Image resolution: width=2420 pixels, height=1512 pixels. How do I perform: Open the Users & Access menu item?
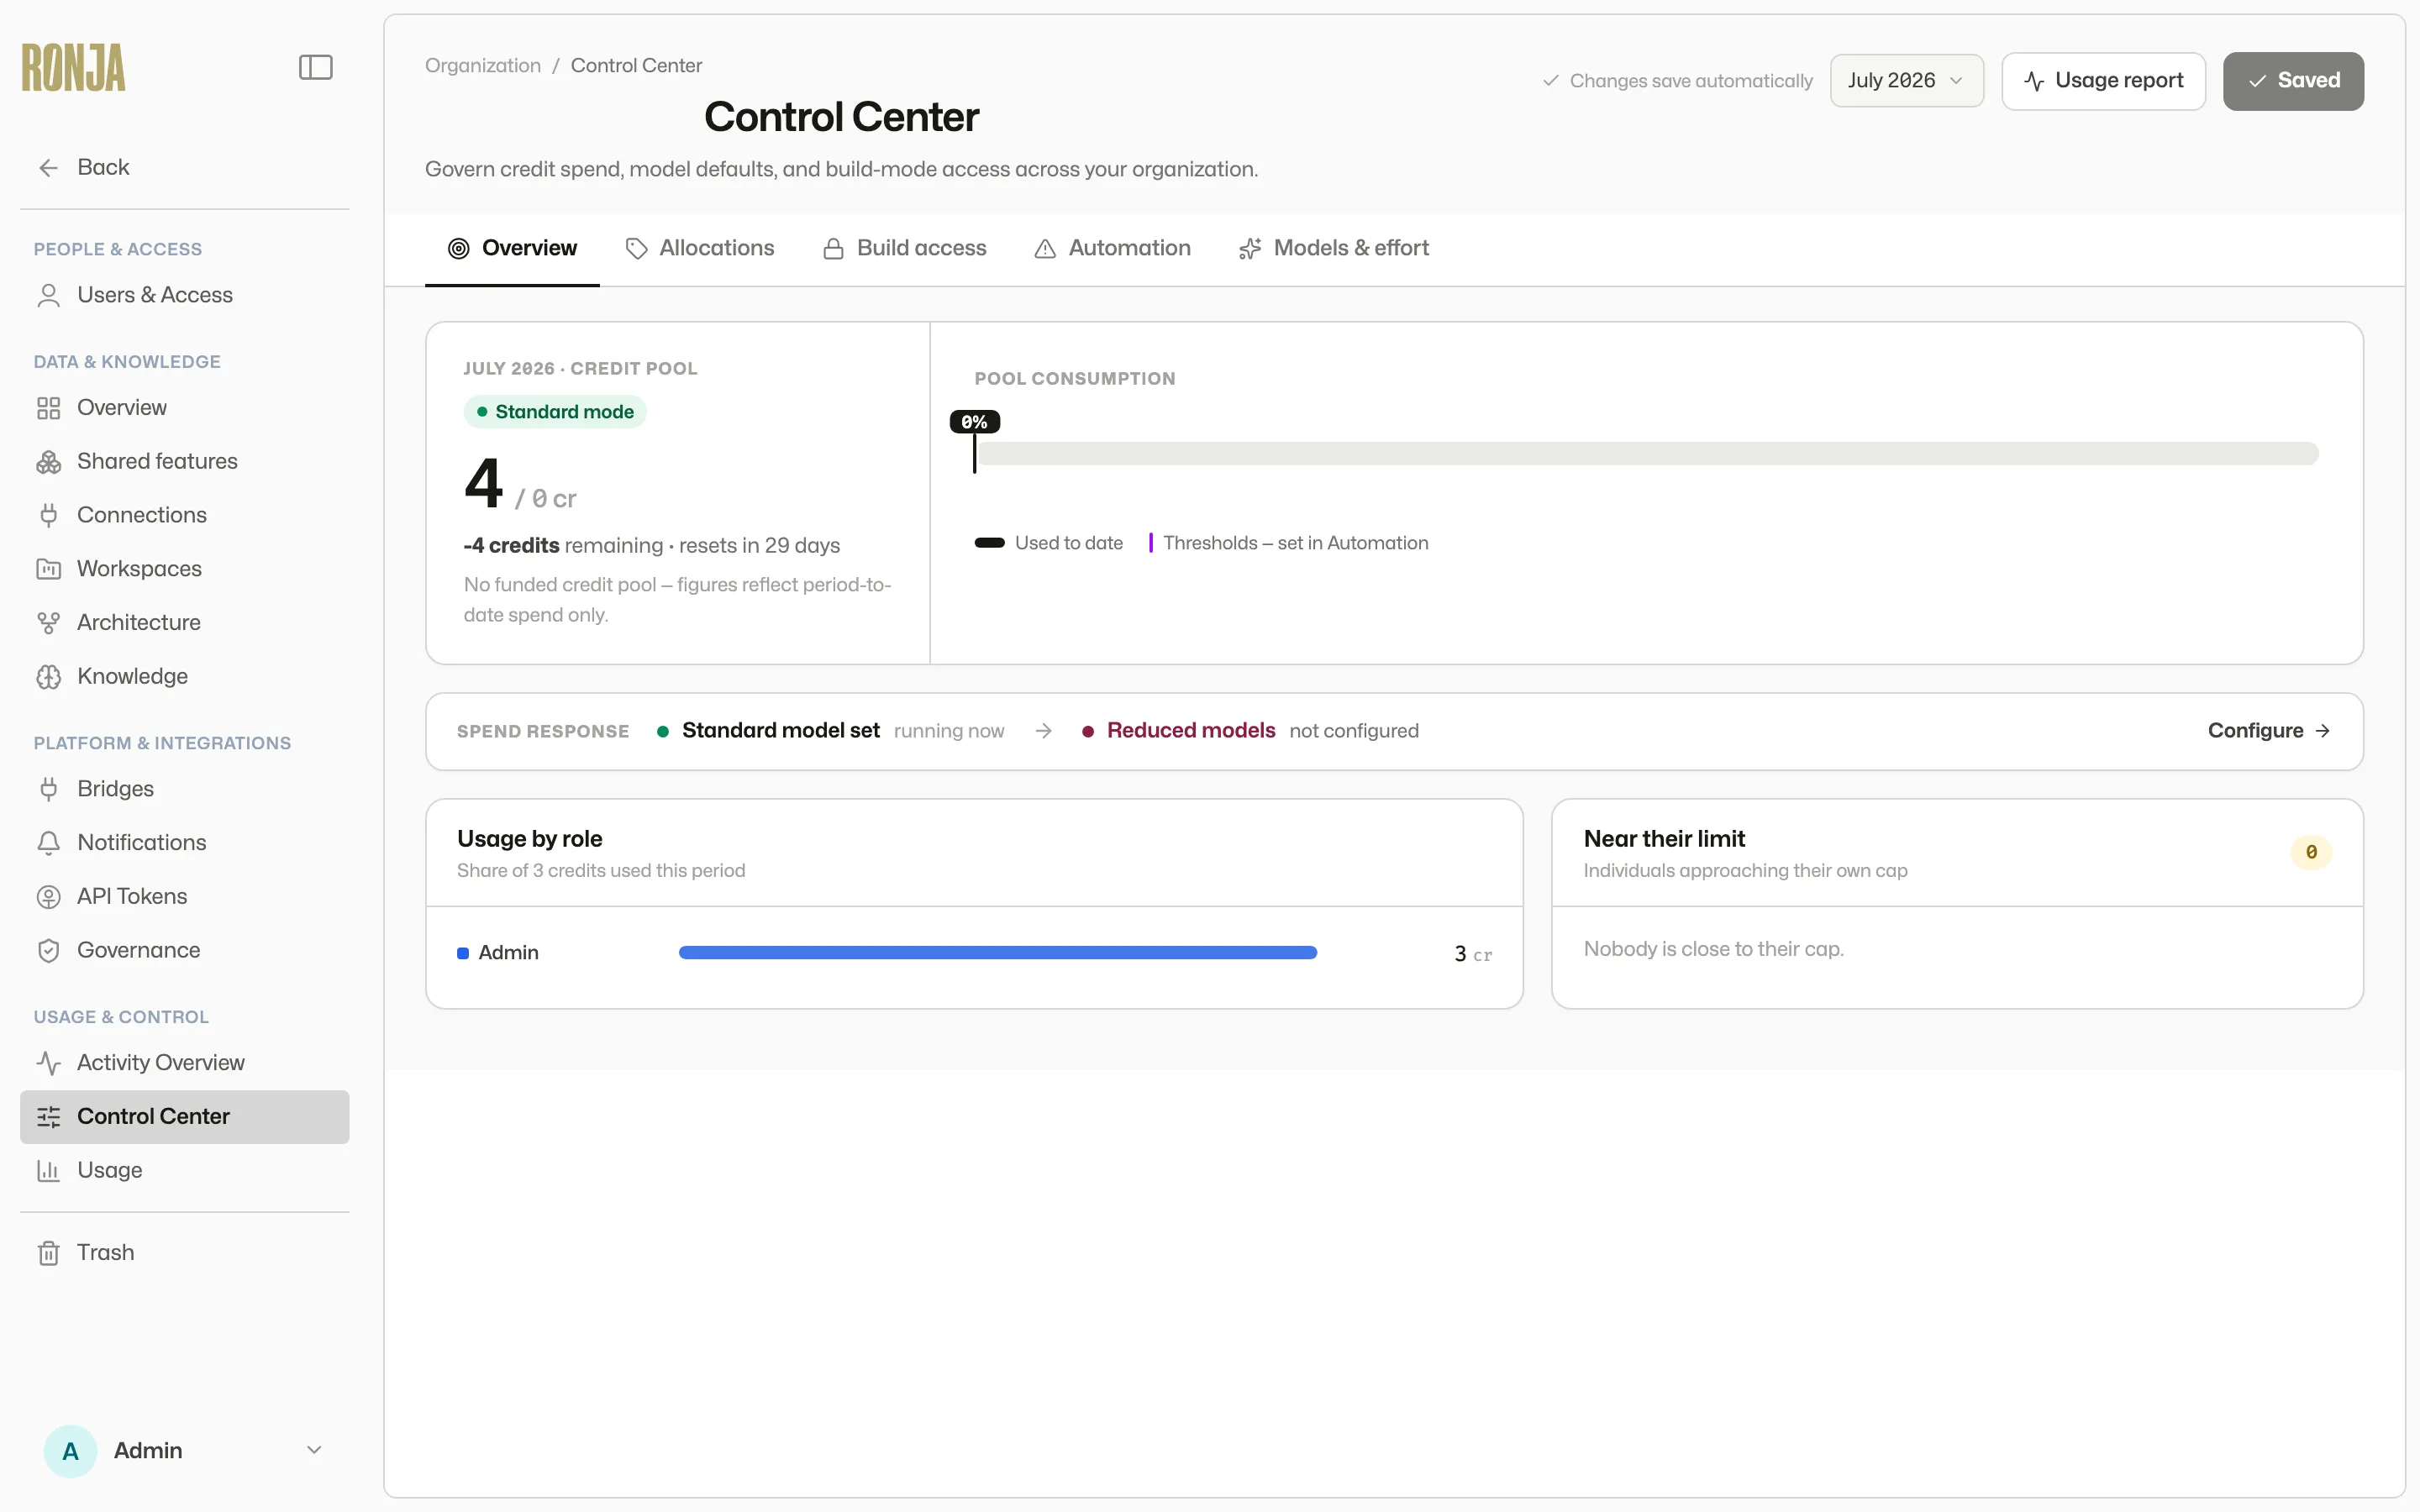[x=185, y=295]
